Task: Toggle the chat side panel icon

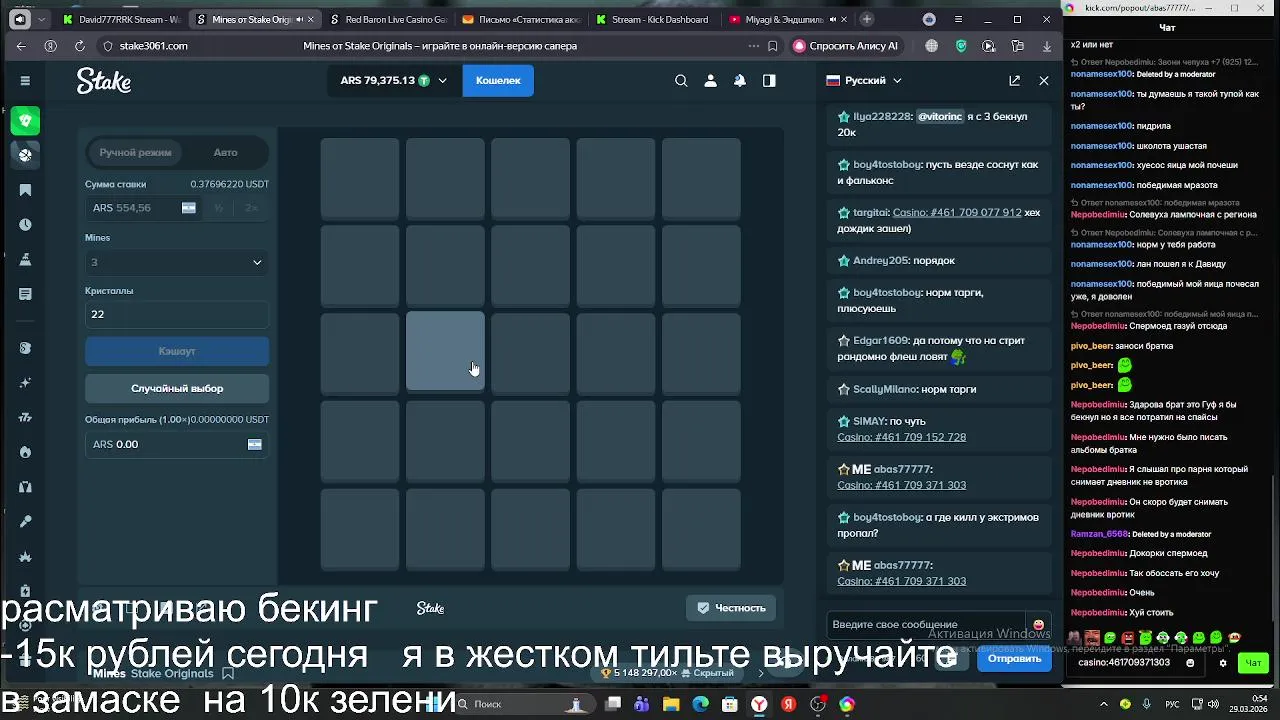Action: tap(769, 81)
